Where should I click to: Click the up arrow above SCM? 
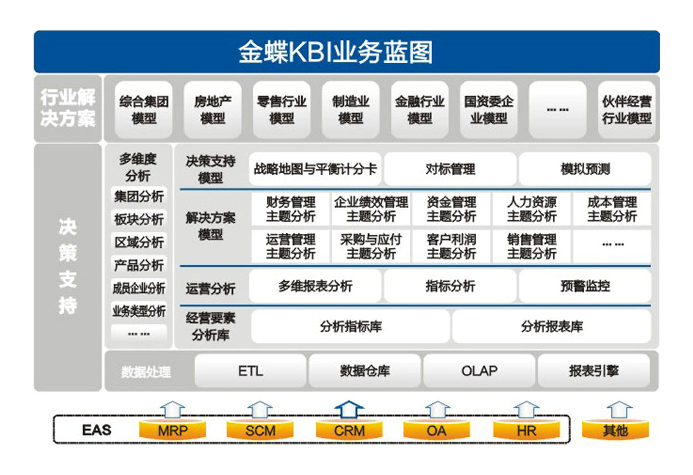[259, 410]
